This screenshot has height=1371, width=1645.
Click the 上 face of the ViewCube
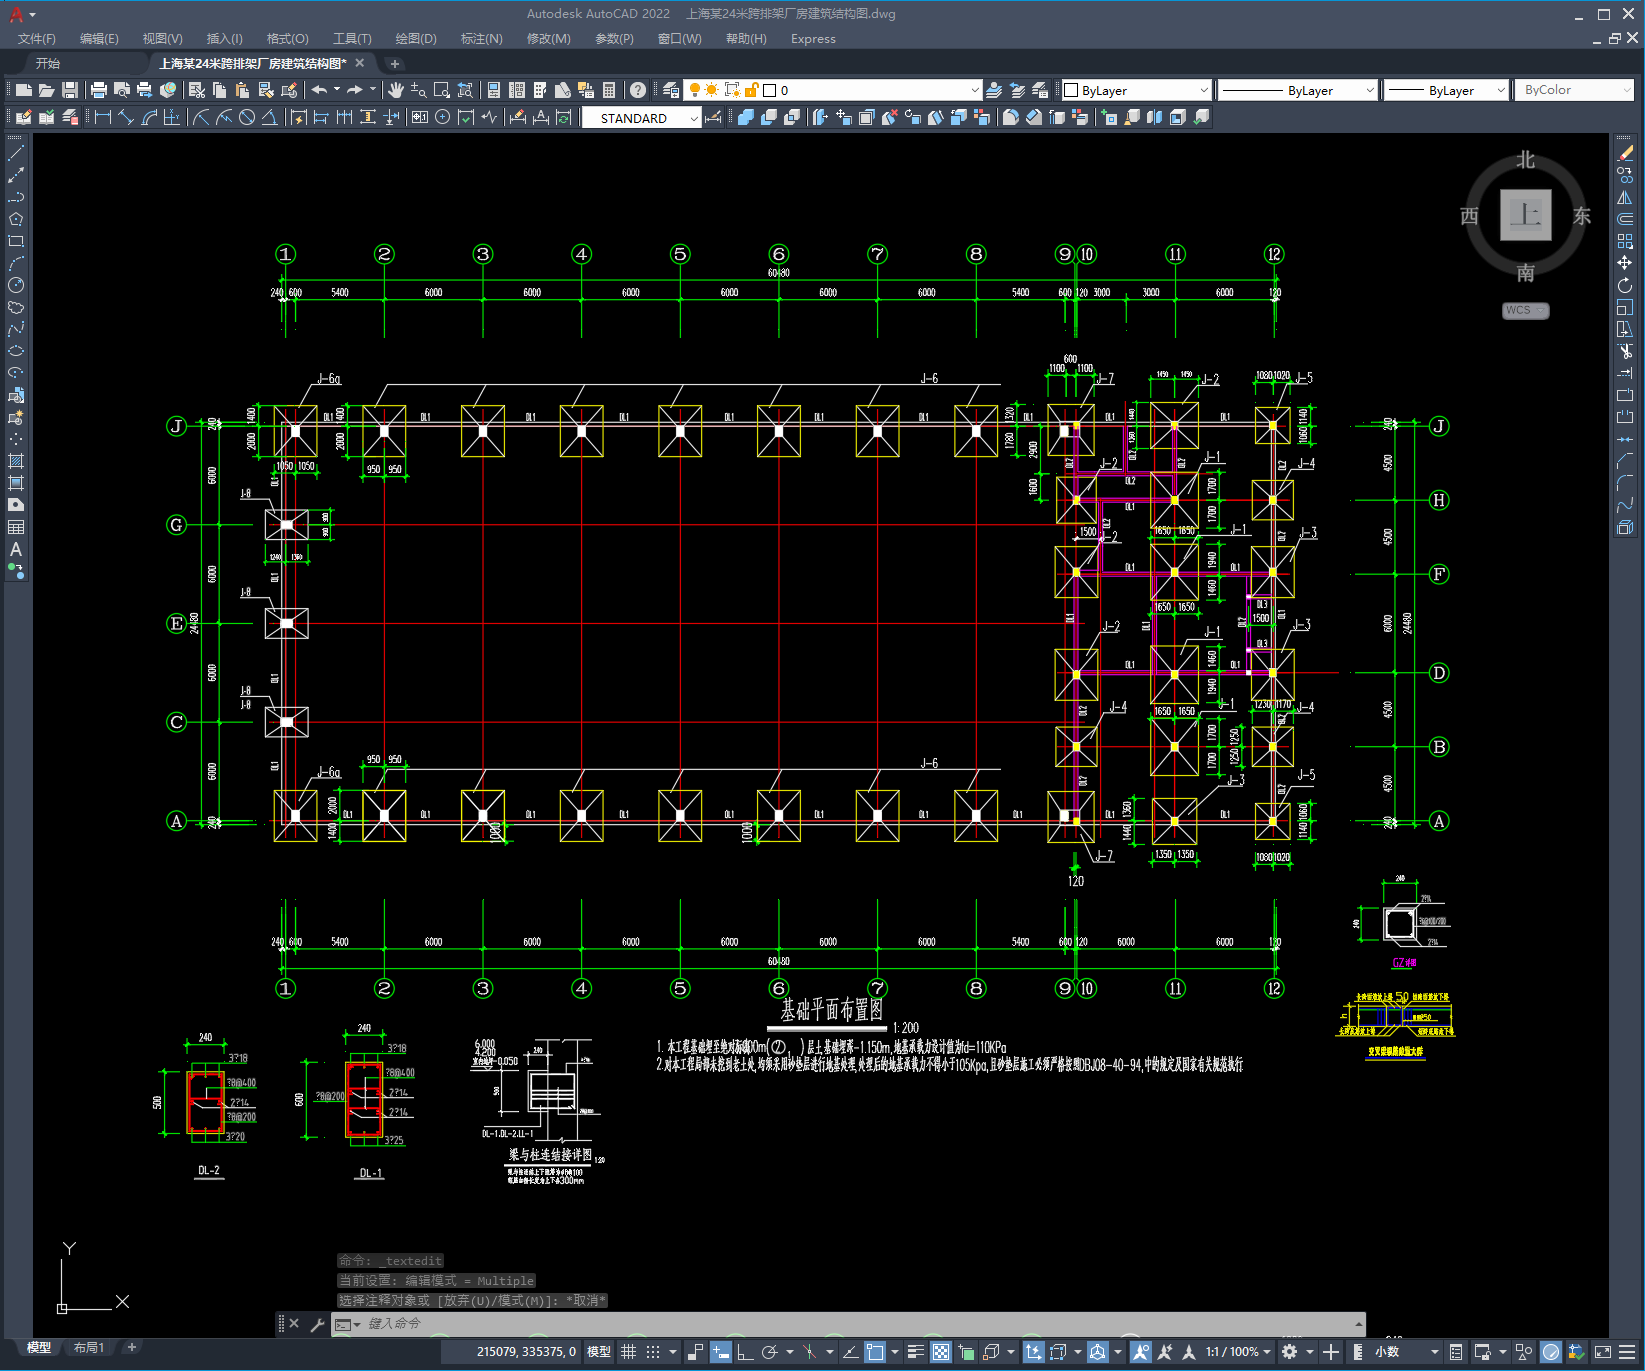(1525, 215)
